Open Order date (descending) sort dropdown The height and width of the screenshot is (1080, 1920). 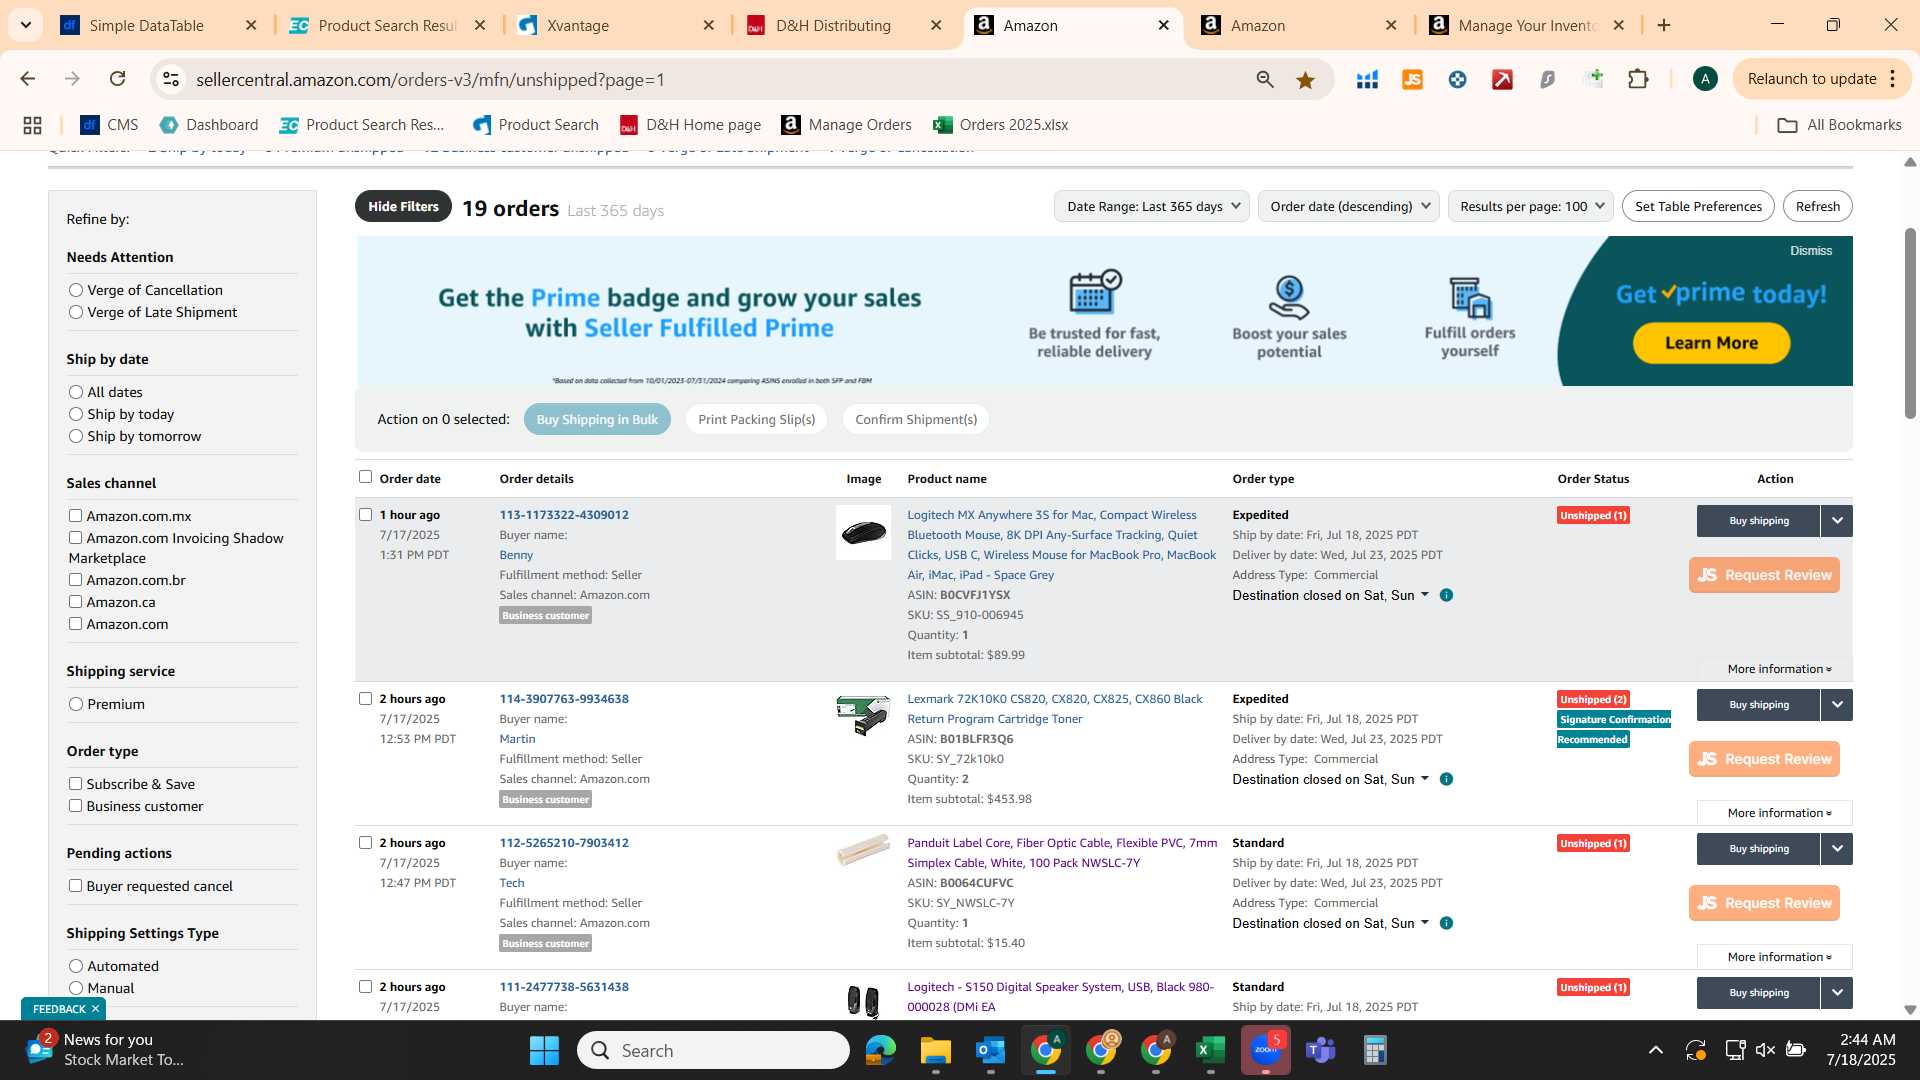1348,206
